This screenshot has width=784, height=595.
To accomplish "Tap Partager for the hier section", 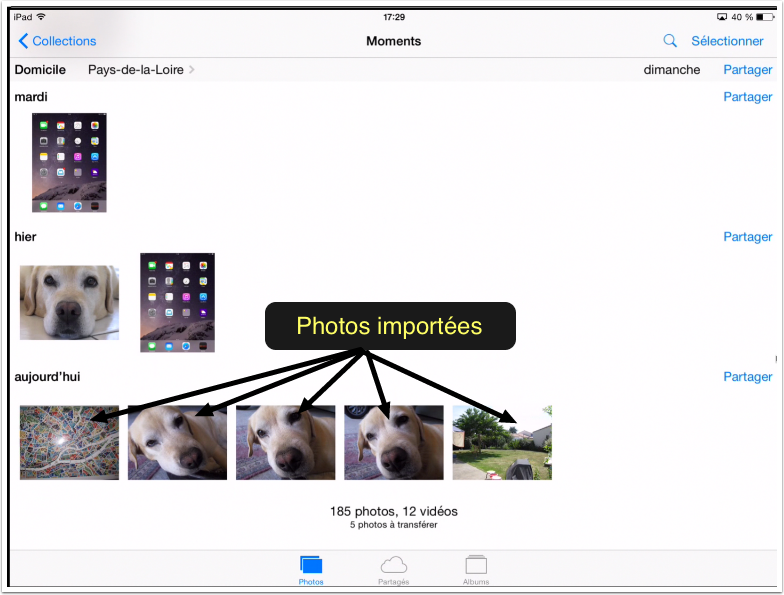I will (x=747, y=237).
